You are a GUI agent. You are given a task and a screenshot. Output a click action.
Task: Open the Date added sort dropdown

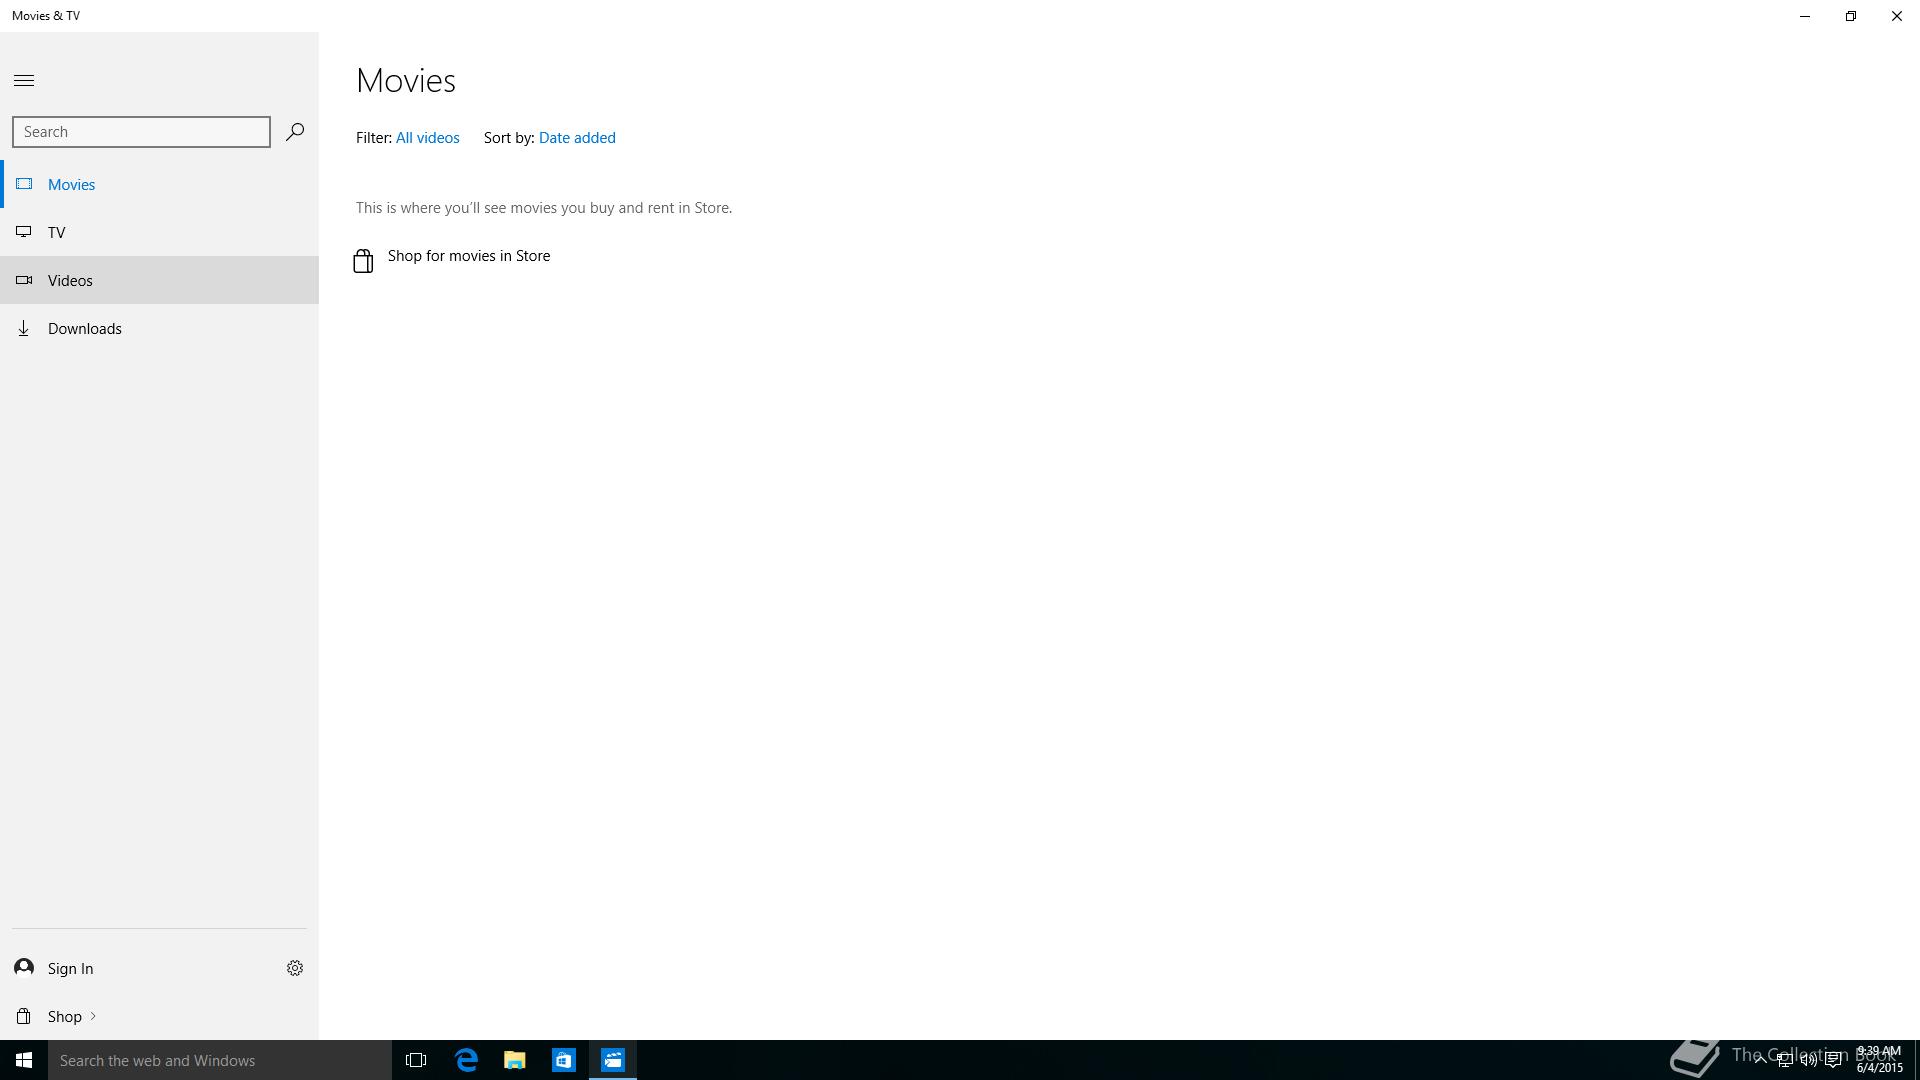[x=577, y=138]
